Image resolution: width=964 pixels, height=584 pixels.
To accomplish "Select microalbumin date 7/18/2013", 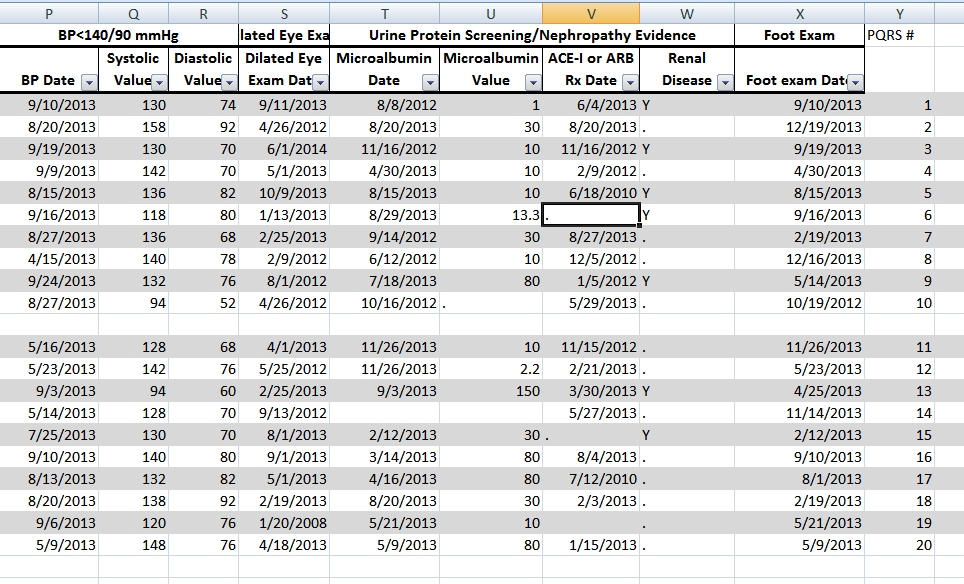I will click(x=385, y=281).
